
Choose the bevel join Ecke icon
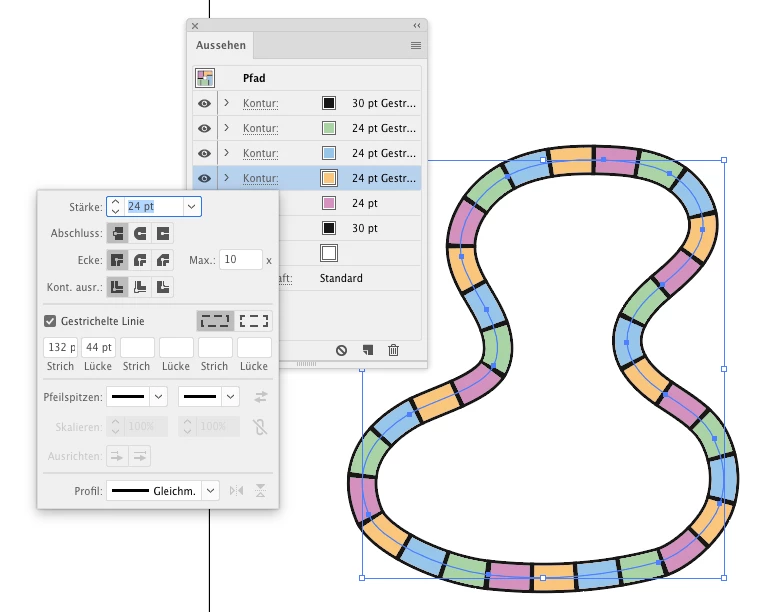(163, 260)
